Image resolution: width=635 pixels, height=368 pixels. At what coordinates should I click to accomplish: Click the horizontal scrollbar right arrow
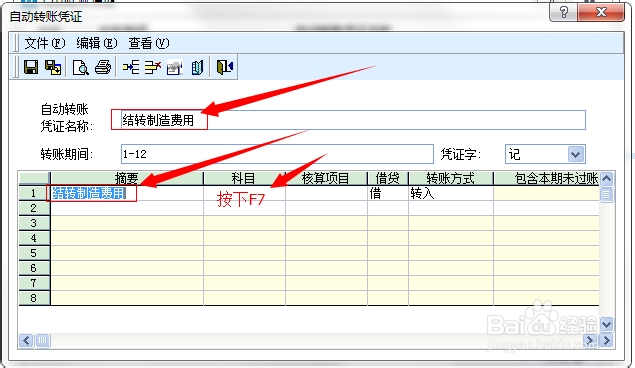pos(606,340)
